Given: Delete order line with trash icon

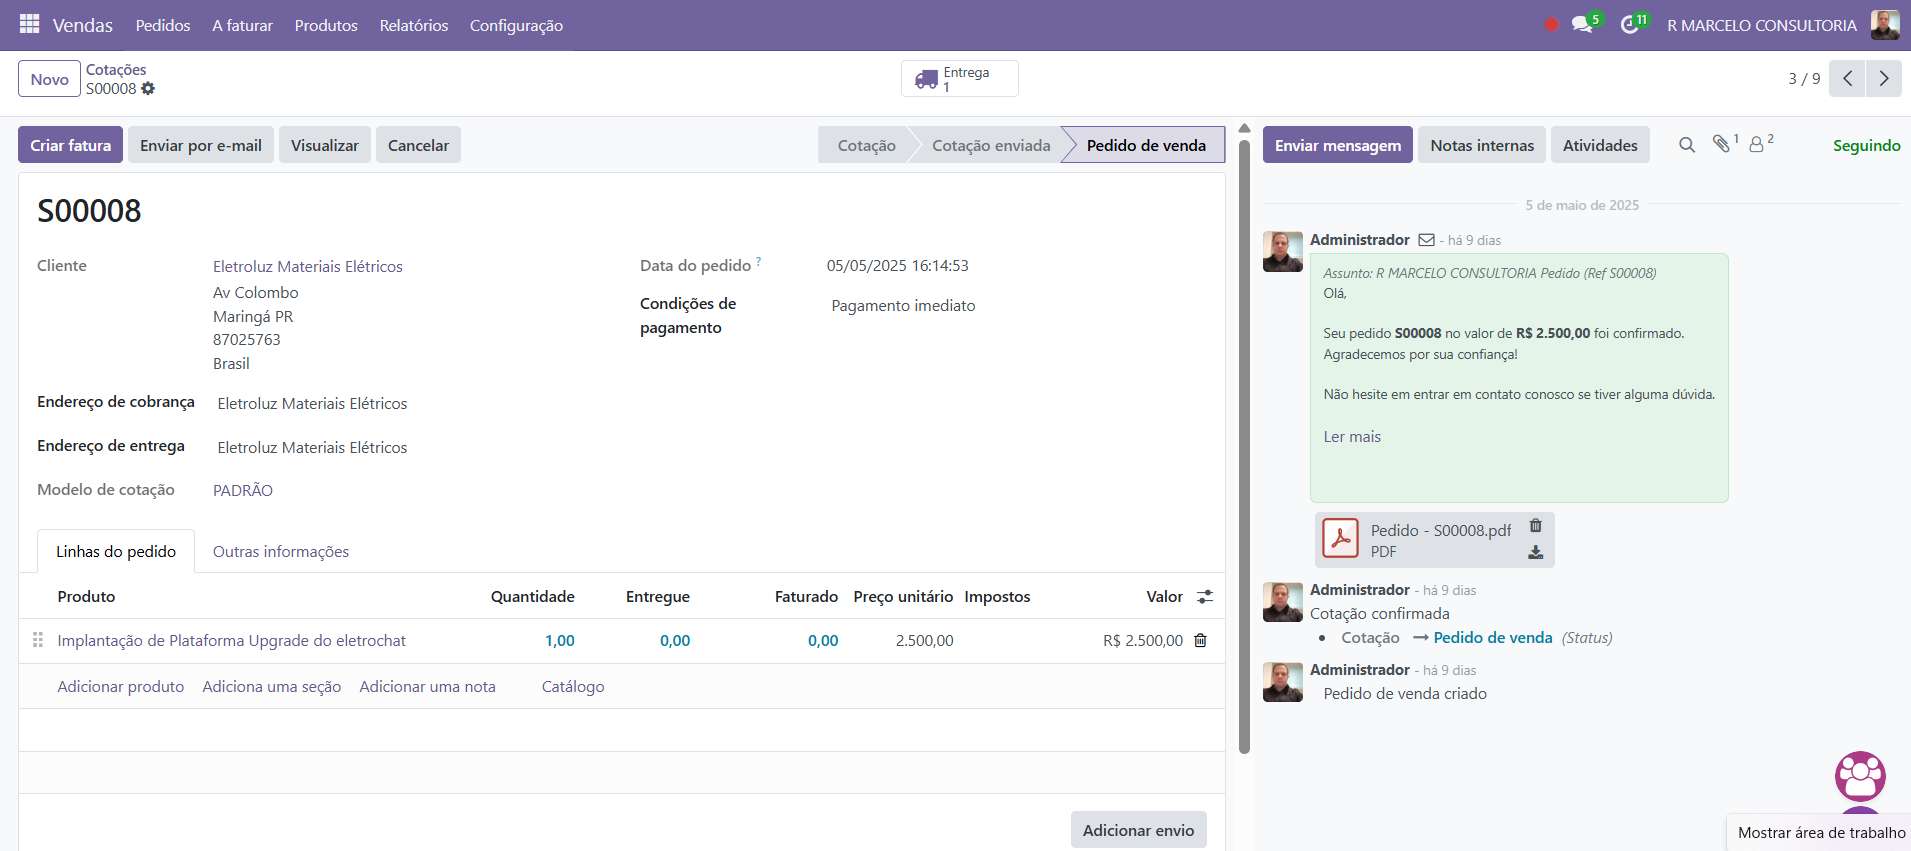Looking at the screenshot, I should [x=1201, y=640].
